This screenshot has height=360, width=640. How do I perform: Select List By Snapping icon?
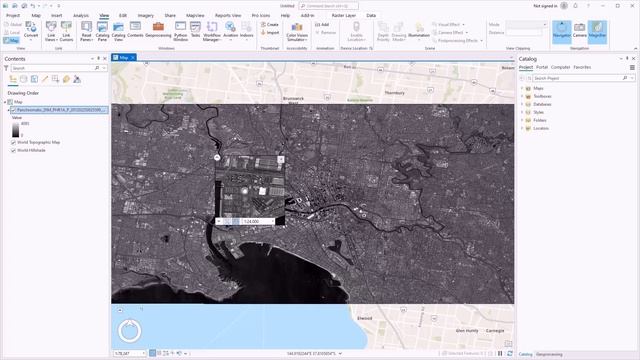click(x=56, y=79)
